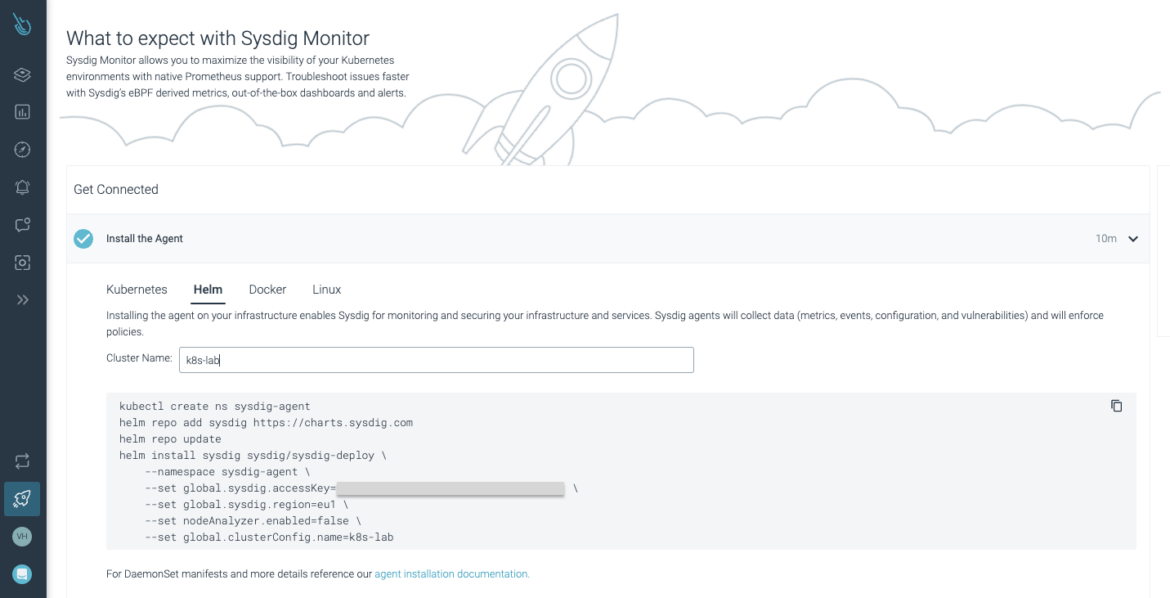
Task: Open the Dashboards chart icon in the sidebar
Action: pos(22,112)
